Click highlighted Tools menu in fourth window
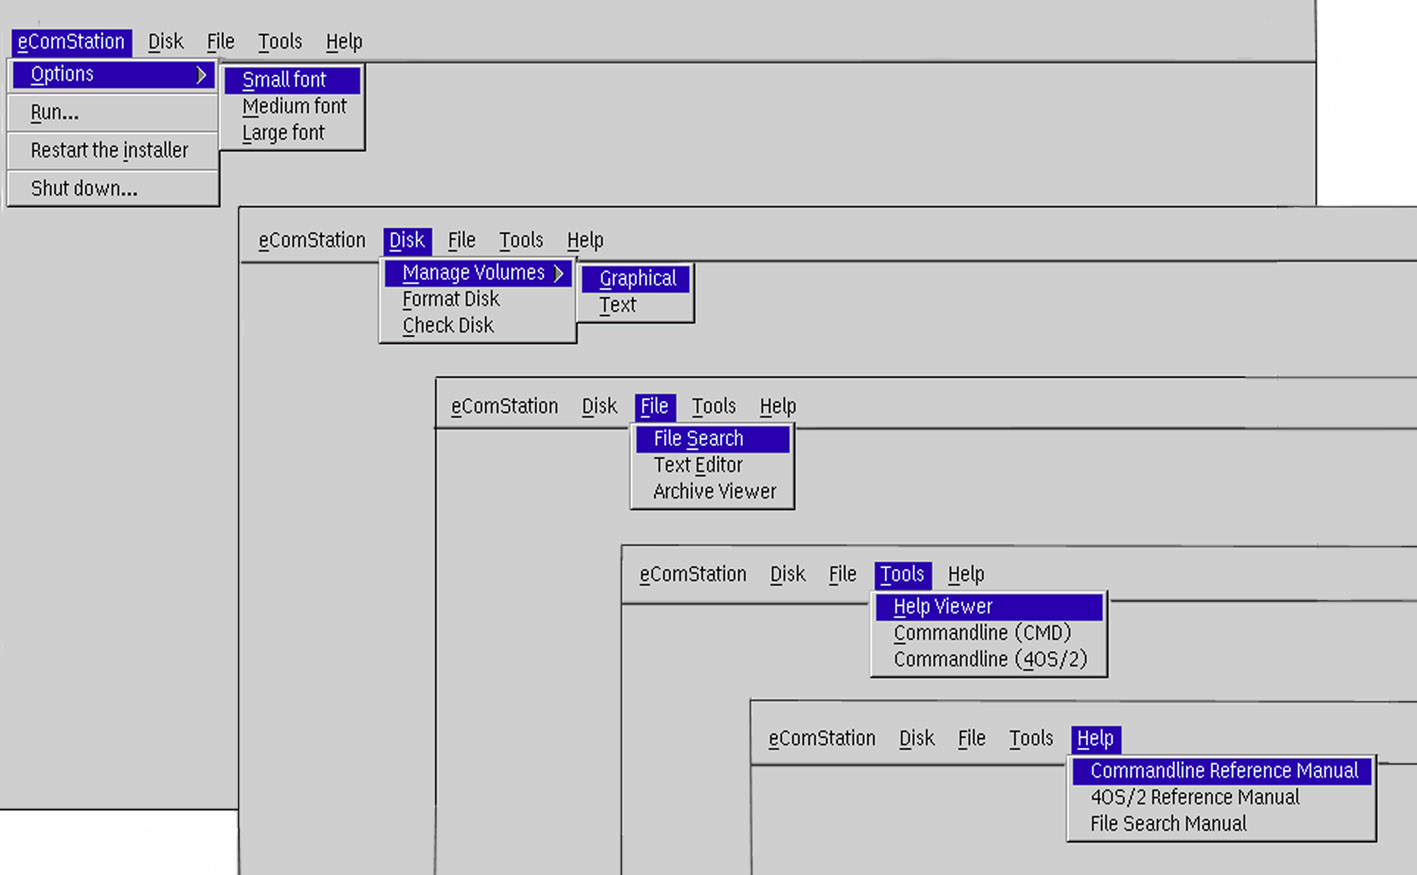The width and height of the screenshot is (1417, 875). point(903,575)
